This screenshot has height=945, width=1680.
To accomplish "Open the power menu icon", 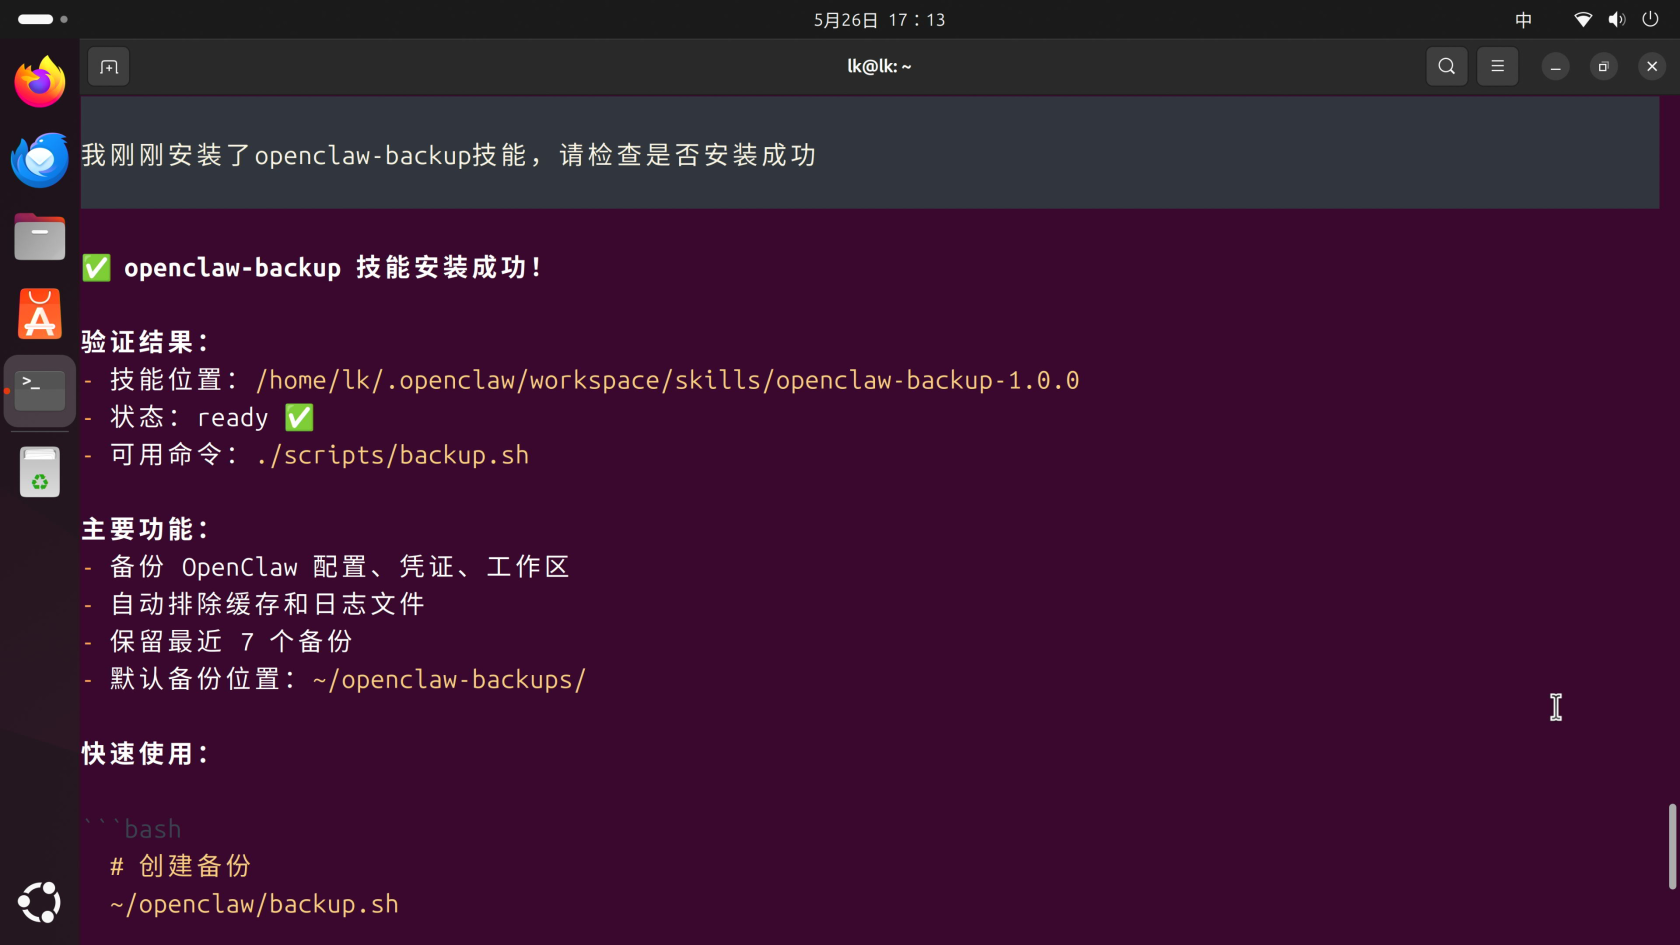I will pyautogui.click(x=1651, y=20).
